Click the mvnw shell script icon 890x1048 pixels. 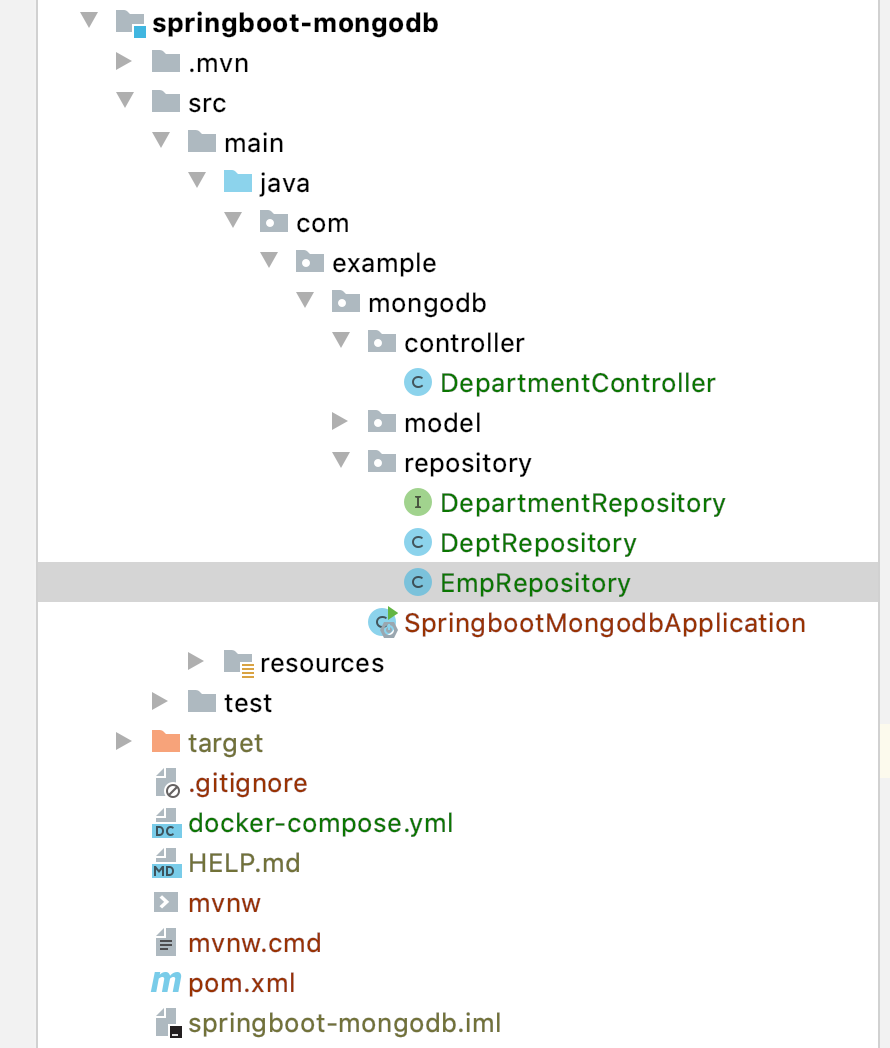[165, 903]
